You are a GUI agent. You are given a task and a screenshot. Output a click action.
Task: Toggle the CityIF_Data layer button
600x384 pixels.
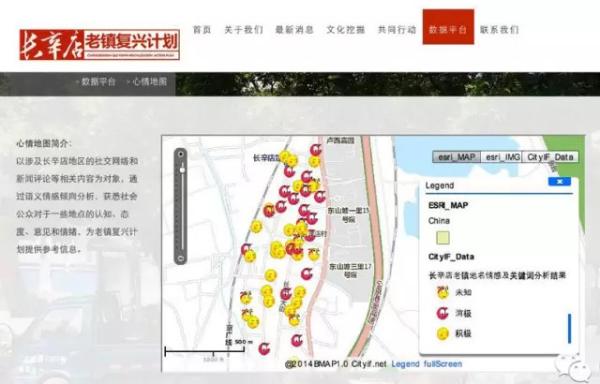coord(550,157)
